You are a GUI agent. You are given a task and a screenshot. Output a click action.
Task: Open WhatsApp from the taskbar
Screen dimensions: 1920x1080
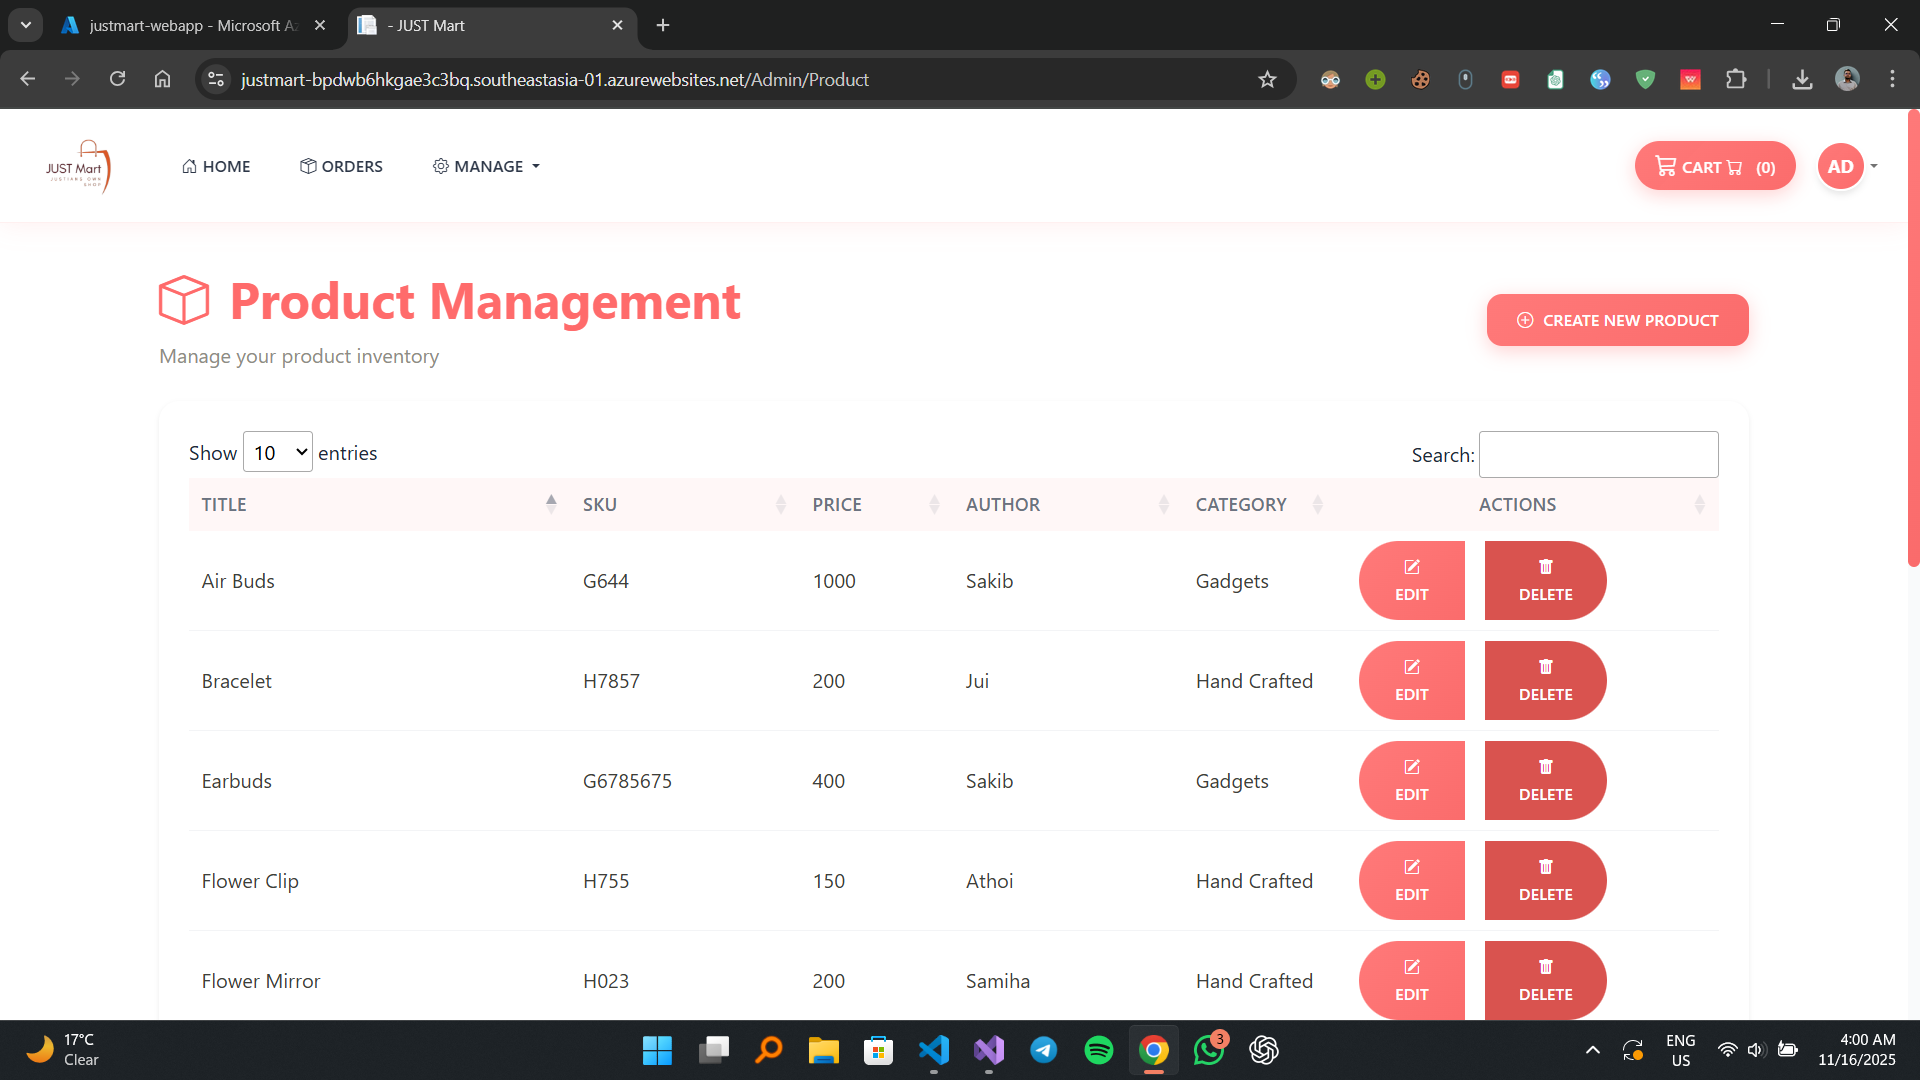pyautogui.click(x=1208, y=1050)
